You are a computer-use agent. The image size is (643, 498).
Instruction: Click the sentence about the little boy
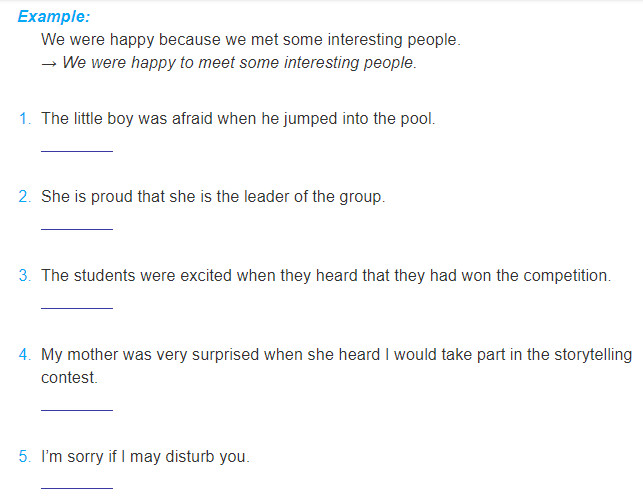point(238,119)
